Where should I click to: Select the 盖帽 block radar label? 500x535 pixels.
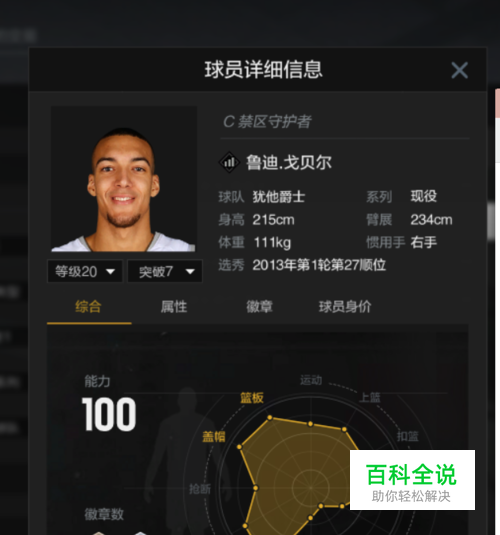214,437
